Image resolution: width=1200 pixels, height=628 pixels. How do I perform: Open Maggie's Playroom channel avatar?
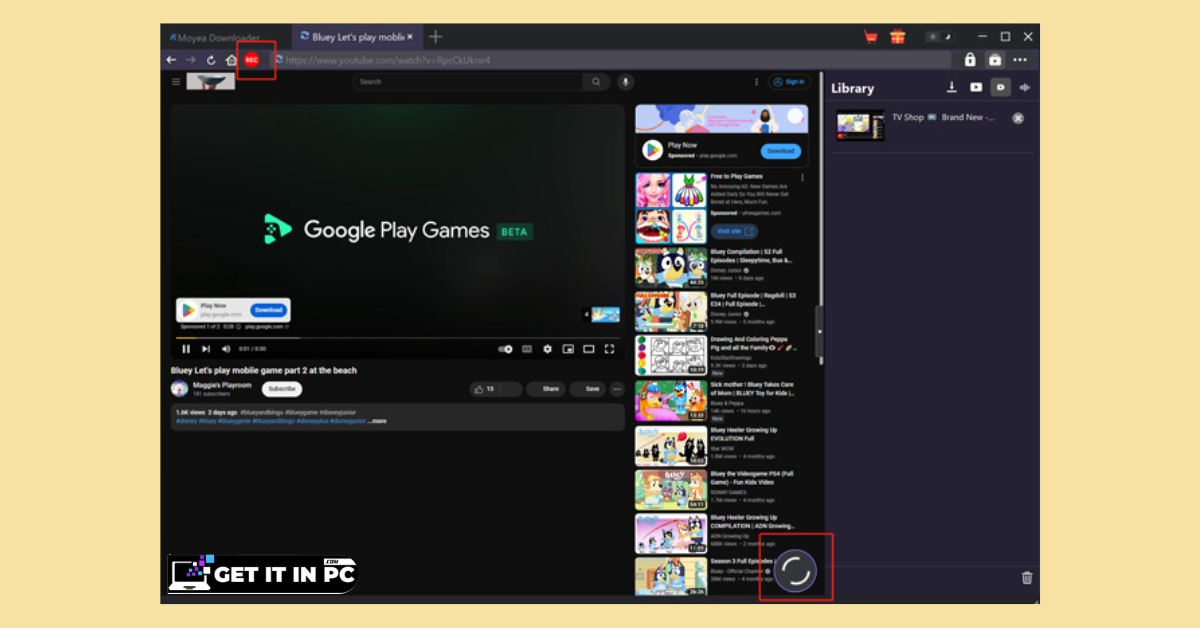pos(179,389)
